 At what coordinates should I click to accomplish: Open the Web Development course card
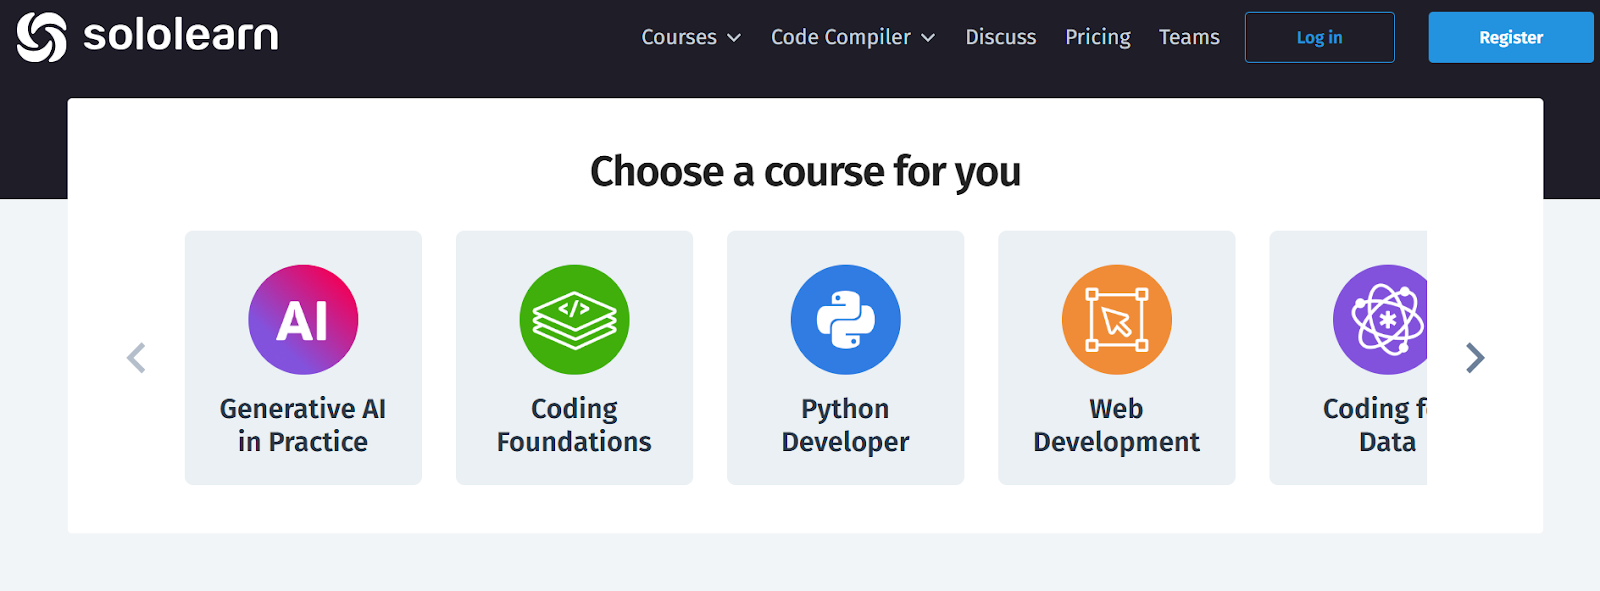(x=1116, y=357)
